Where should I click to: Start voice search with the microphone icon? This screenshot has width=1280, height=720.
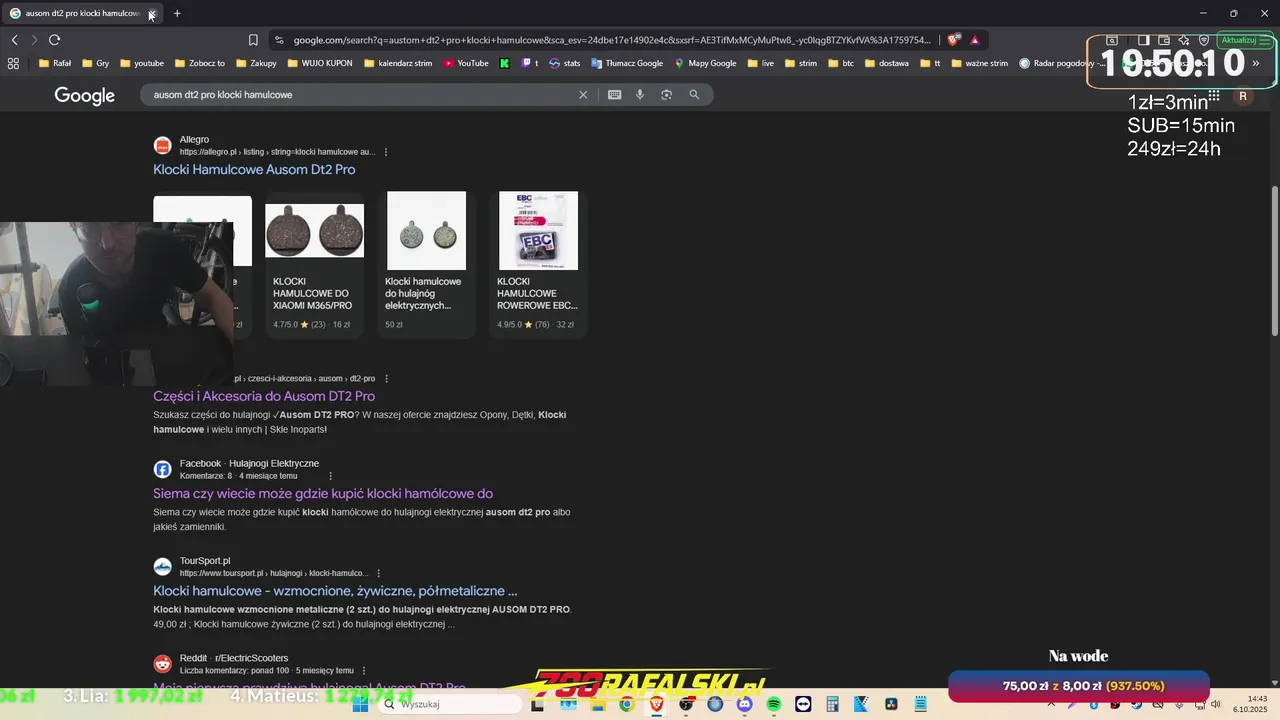click(x=640, y=94)
